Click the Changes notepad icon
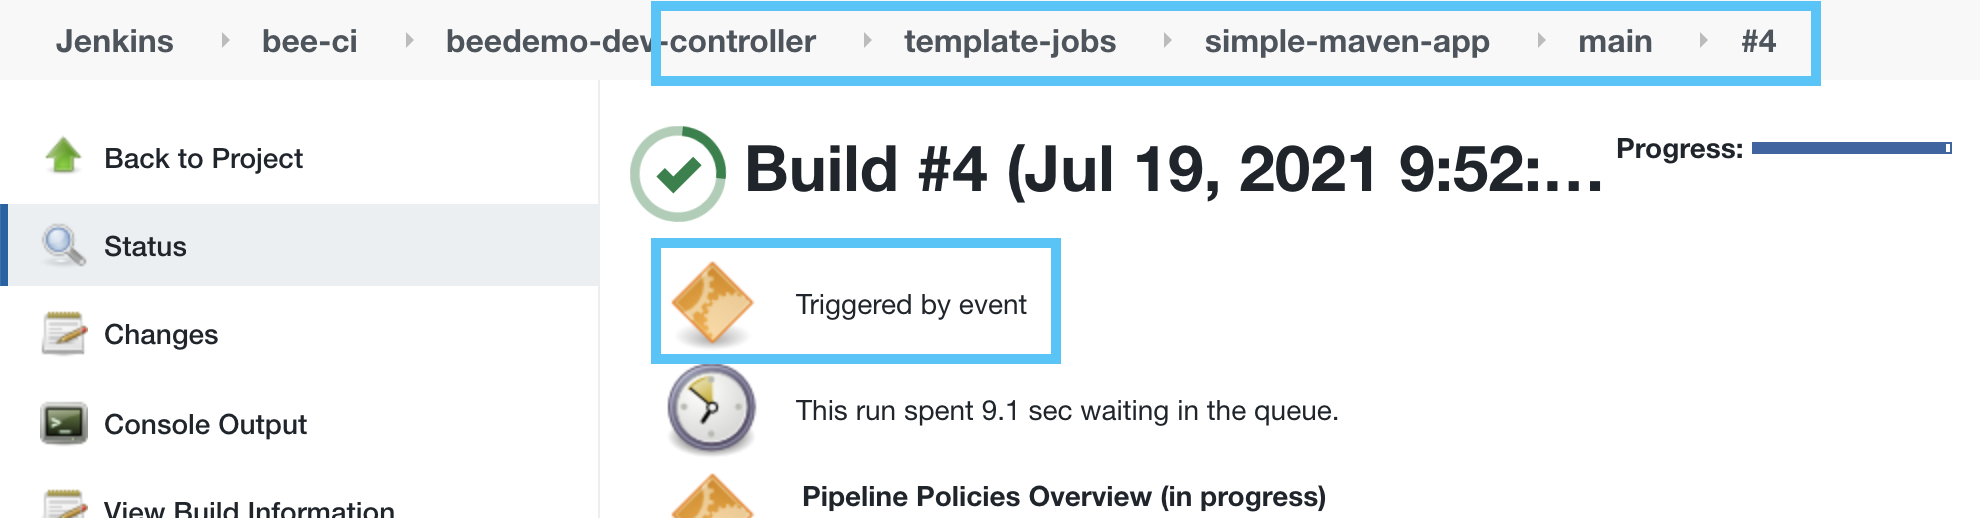 point(64,334)
